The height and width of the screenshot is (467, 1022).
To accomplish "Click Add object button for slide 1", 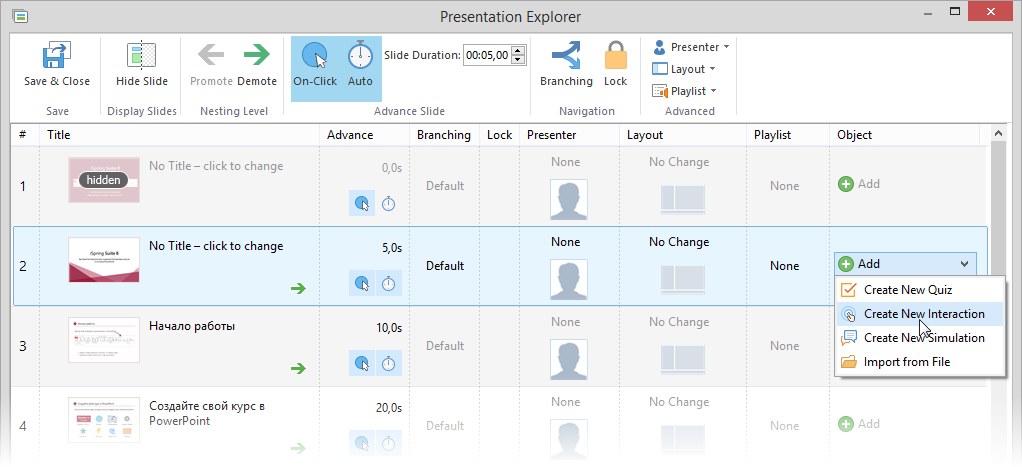I will click(x=858, y=184).
